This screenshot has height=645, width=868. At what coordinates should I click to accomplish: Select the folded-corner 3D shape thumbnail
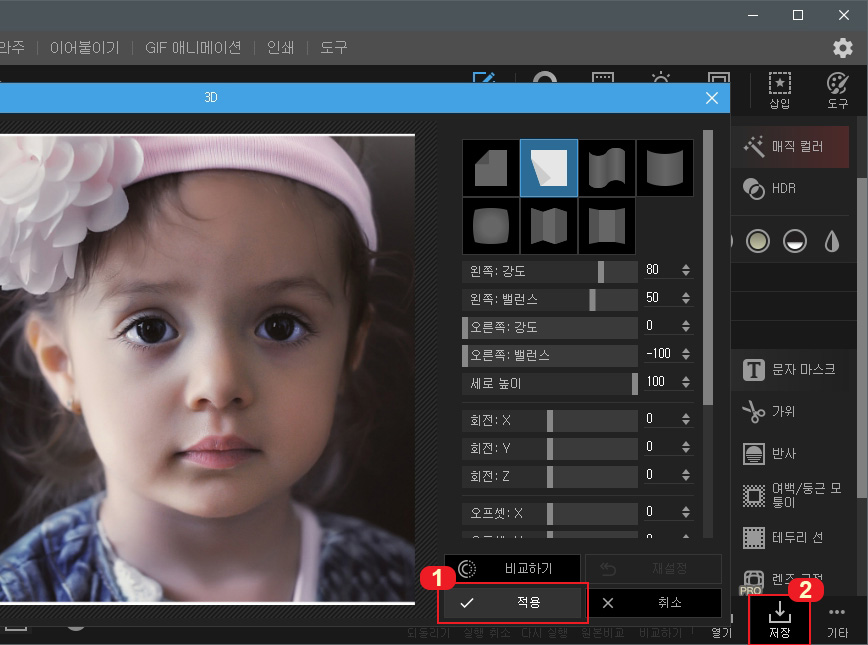(491, 168)
